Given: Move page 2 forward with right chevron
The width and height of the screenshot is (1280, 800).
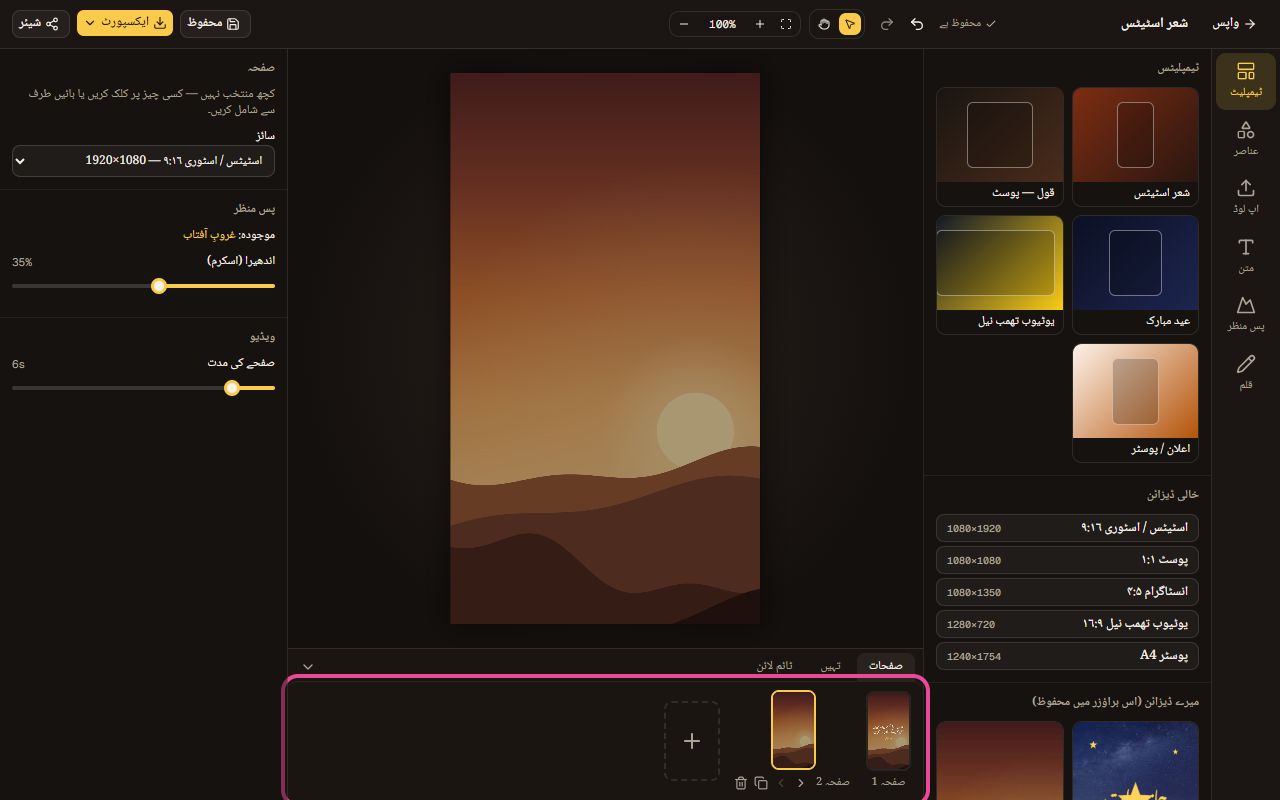Looking at the screenshot, I should click(801, 783).
